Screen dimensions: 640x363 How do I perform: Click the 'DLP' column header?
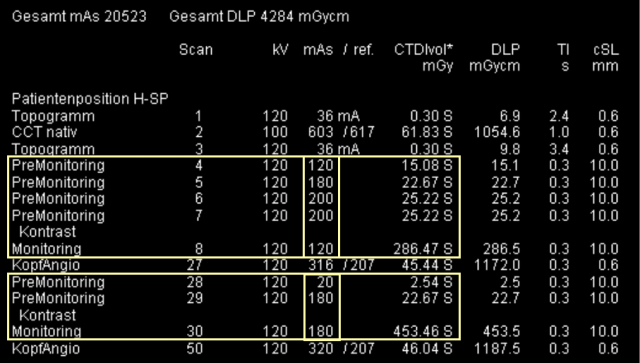click(506, 50)
